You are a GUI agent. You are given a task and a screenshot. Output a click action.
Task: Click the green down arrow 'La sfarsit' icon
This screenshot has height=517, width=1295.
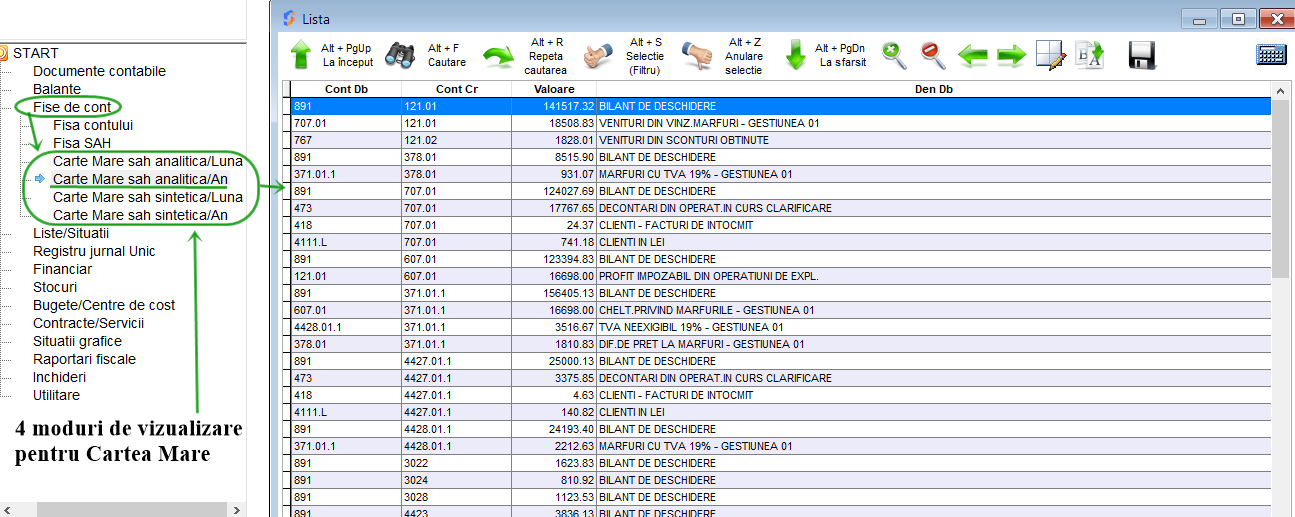point(795,55)
